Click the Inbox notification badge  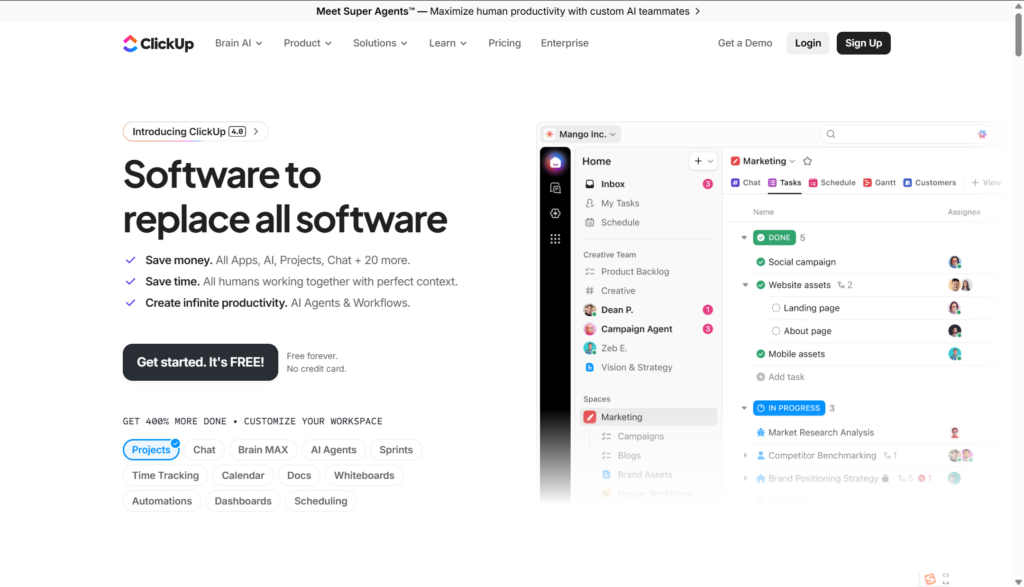[x=707, y=184]
